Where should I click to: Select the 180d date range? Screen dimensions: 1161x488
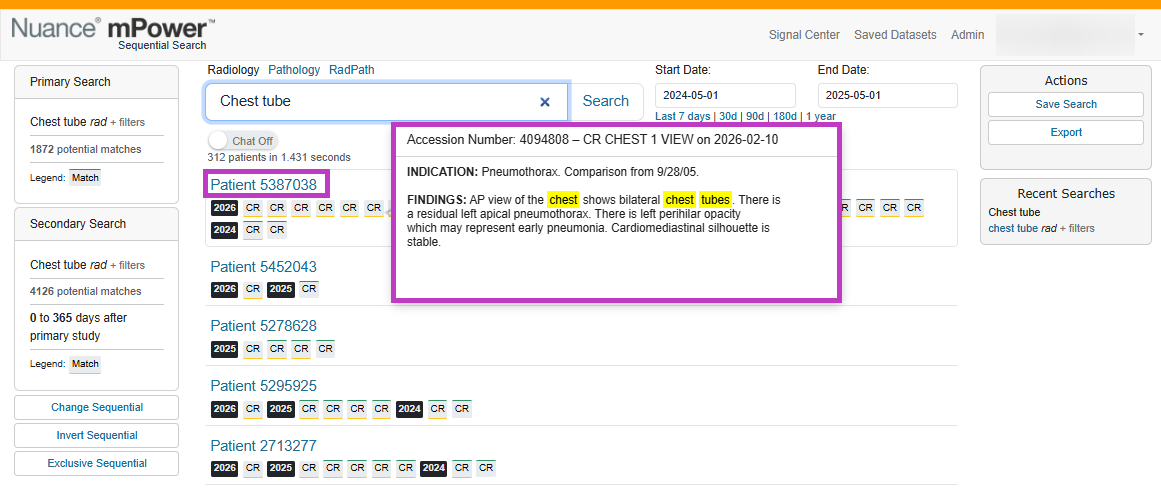pos(785,116)
